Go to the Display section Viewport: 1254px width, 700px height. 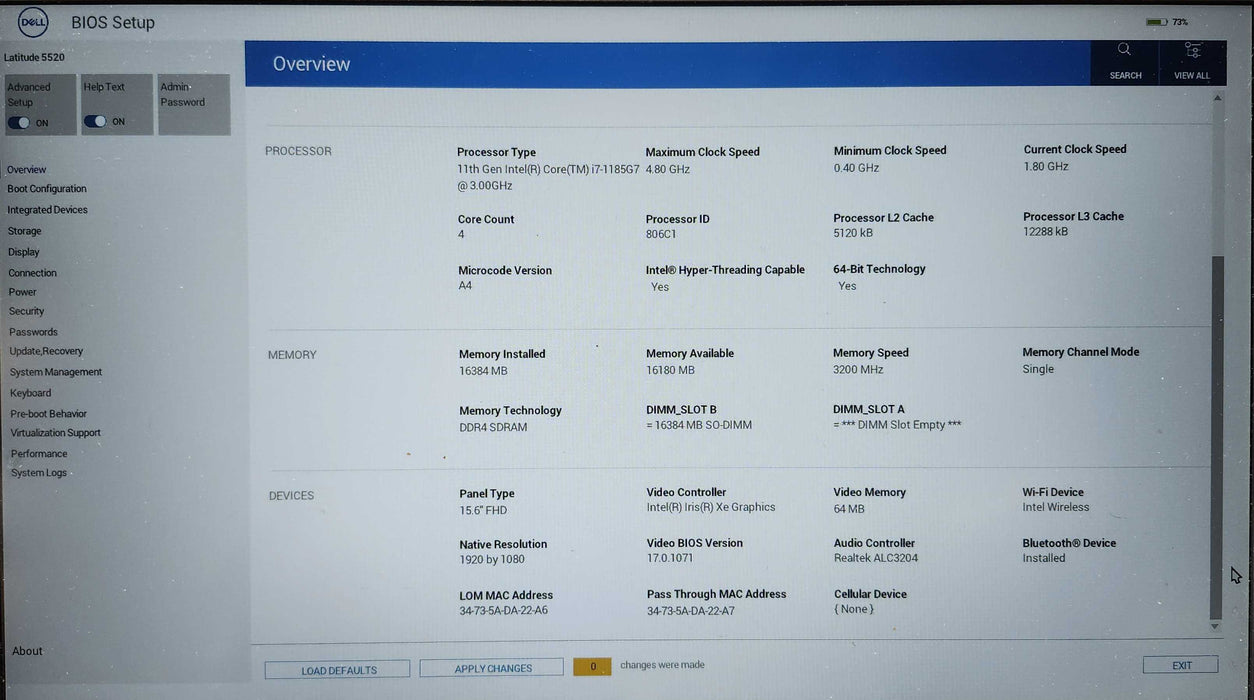click(x=24, y=252)
